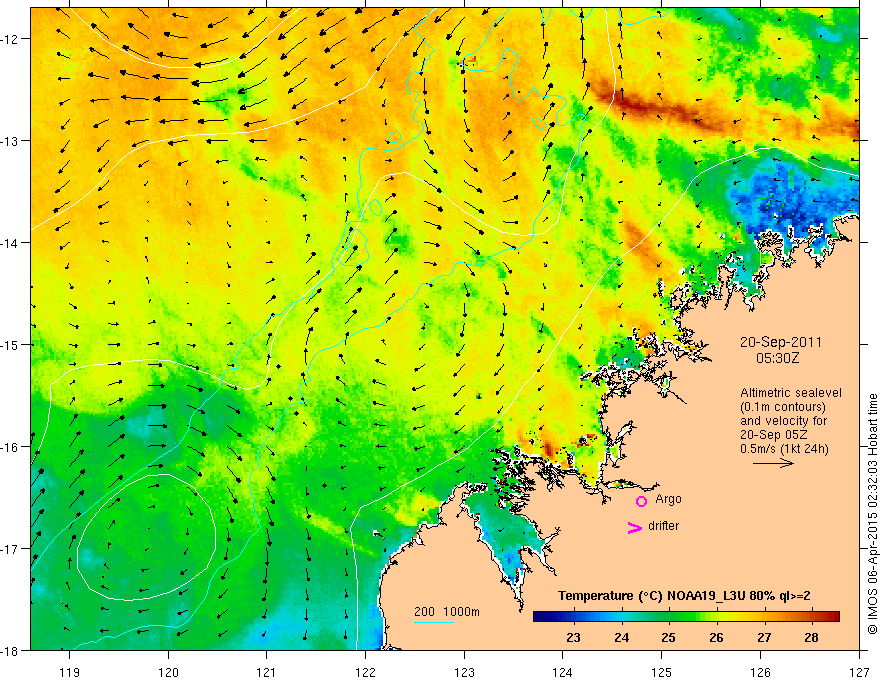Click the 124 longitude axis label
The width and height of the screenshot is (880, 680).
(563, 672)
